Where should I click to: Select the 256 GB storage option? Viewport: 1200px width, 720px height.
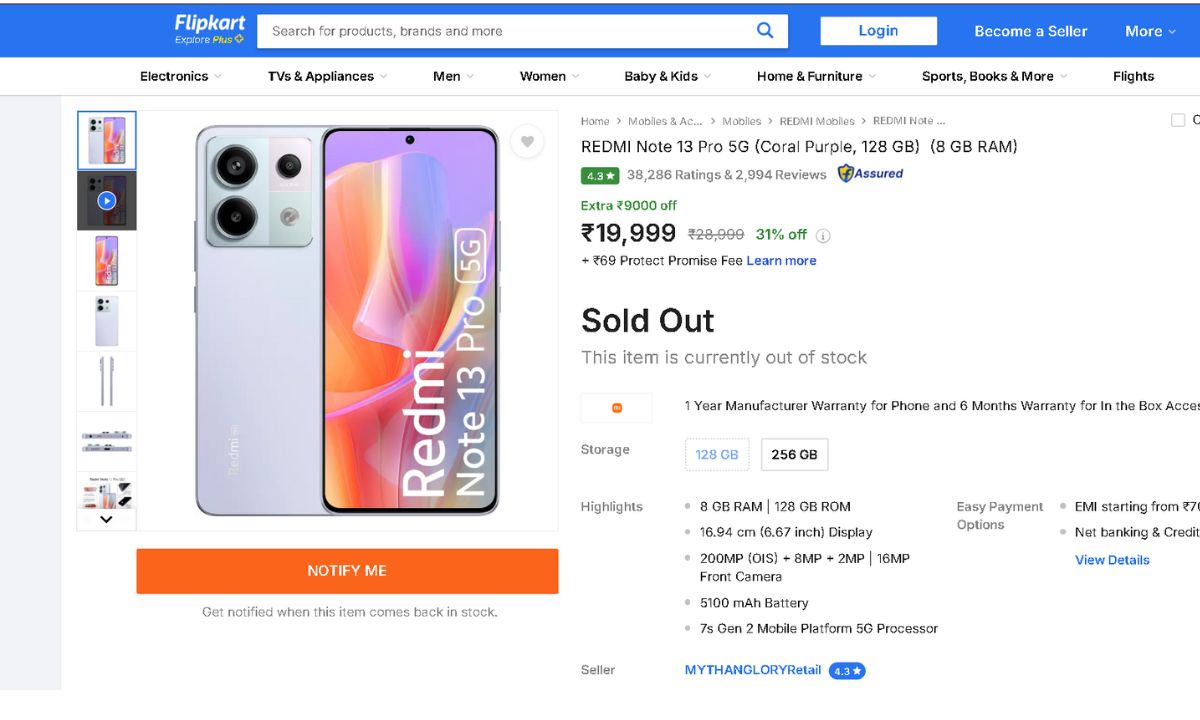[794, 454]
